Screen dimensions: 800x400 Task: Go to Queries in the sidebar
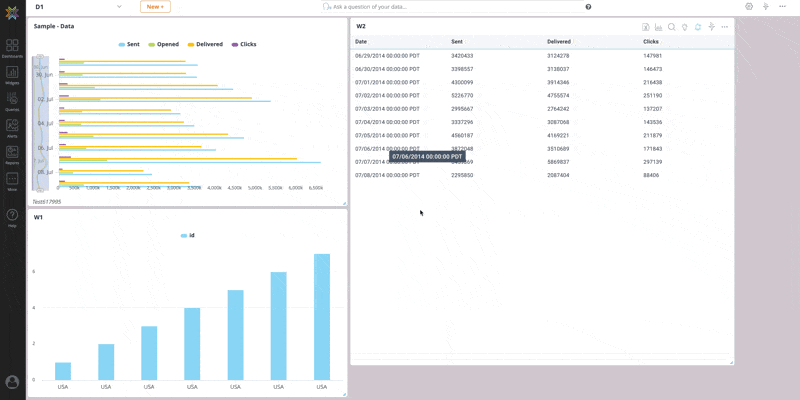[12, 101]
